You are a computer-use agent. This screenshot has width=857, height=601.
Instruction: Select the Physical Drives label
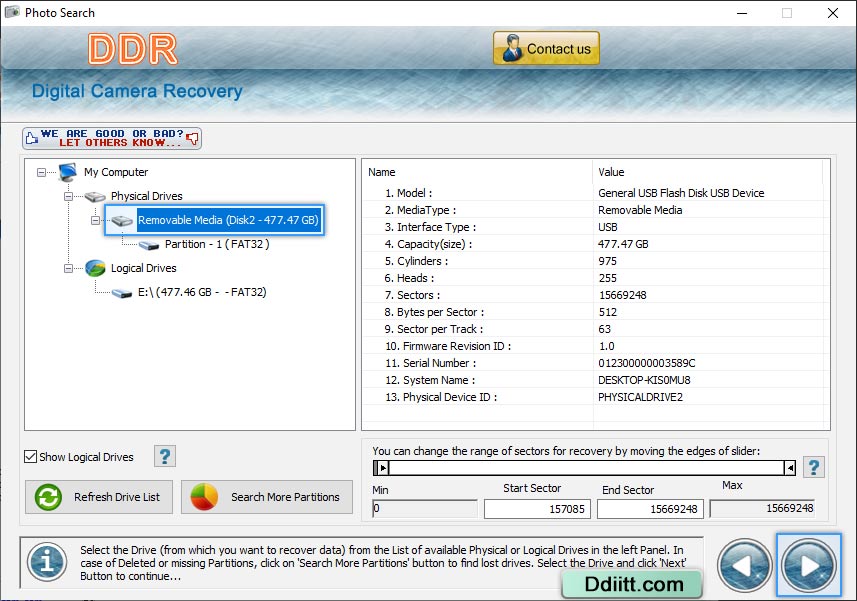pyautogui.click(x=146, y=196)
